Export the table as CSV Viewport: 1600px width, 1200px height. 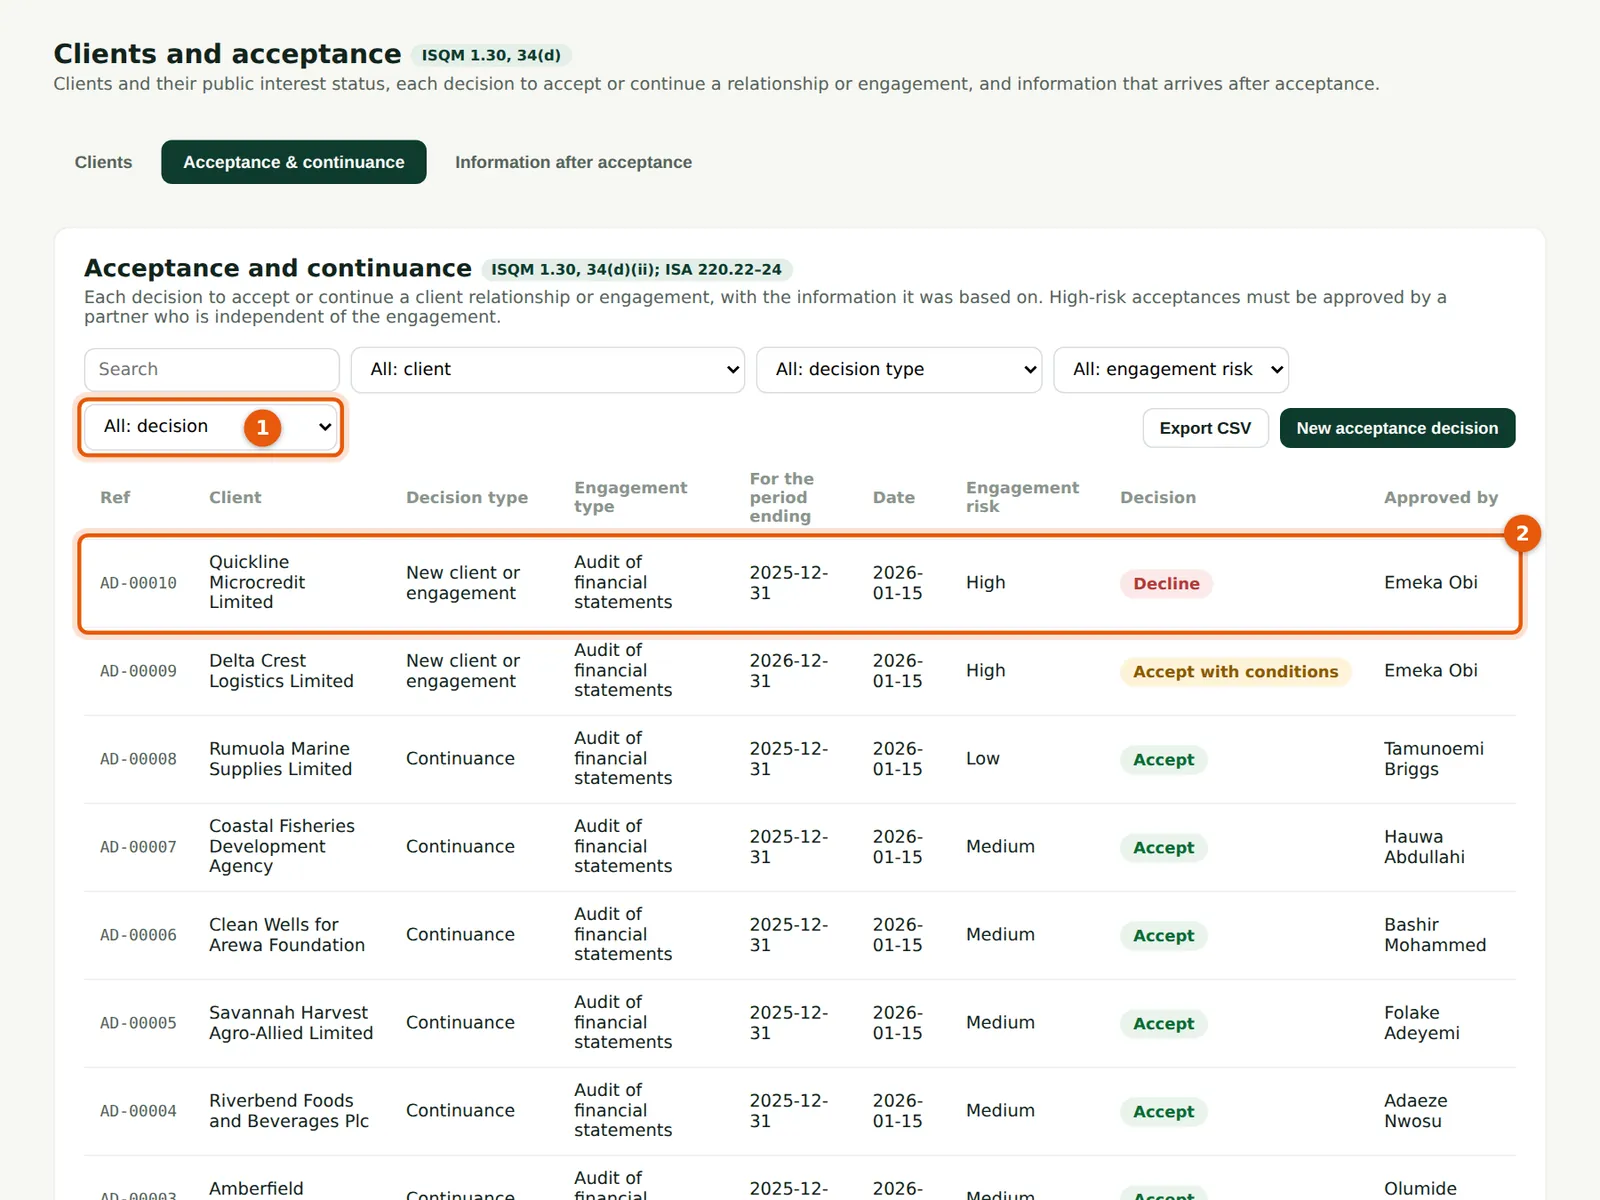pyautogui.click(x=1205, y=428)
